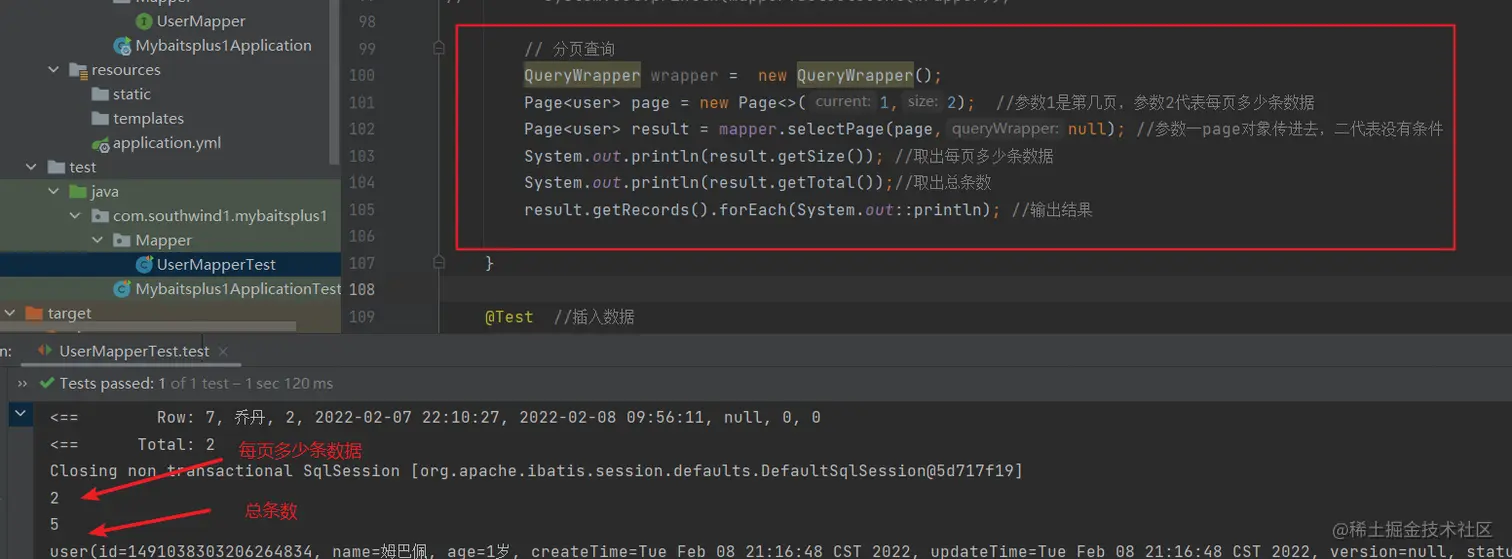Click the orange target folder icon
Viewport: 1512px width, 559px height.
pyautogui.click(x=34, y=313)
